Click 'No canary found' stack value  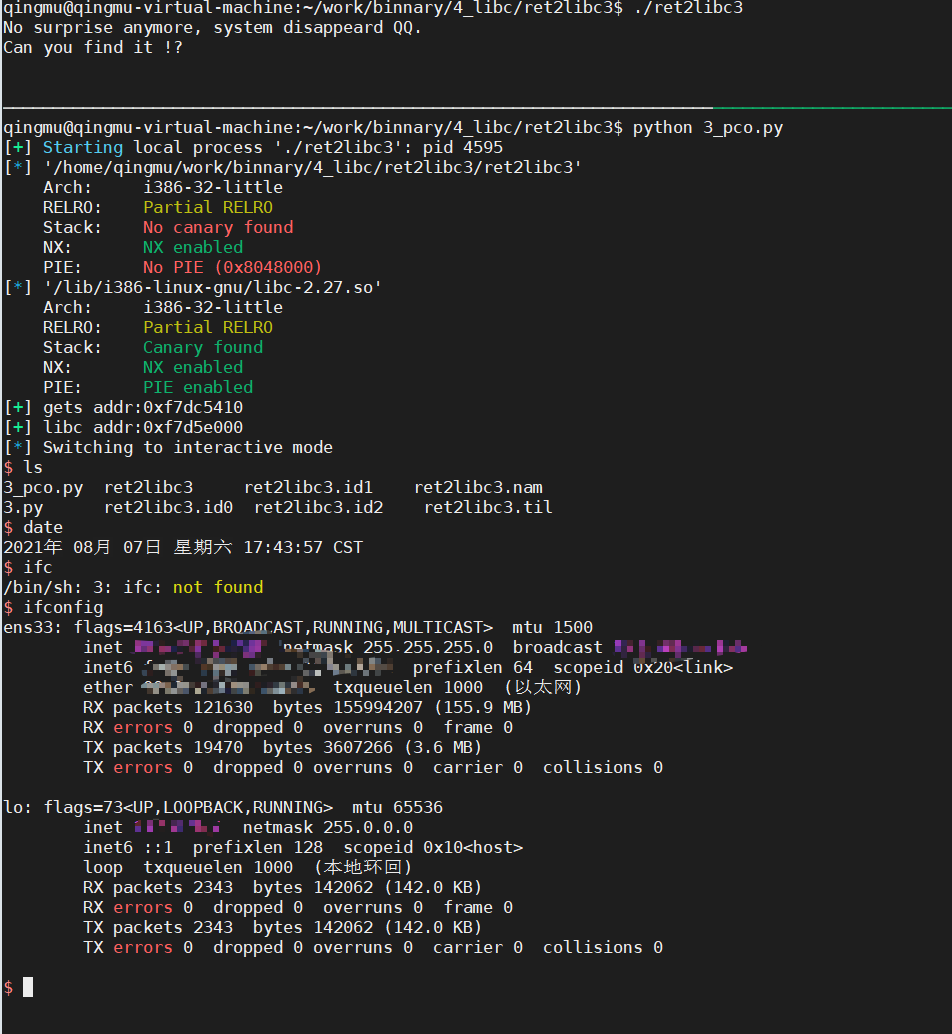point(218,228)
